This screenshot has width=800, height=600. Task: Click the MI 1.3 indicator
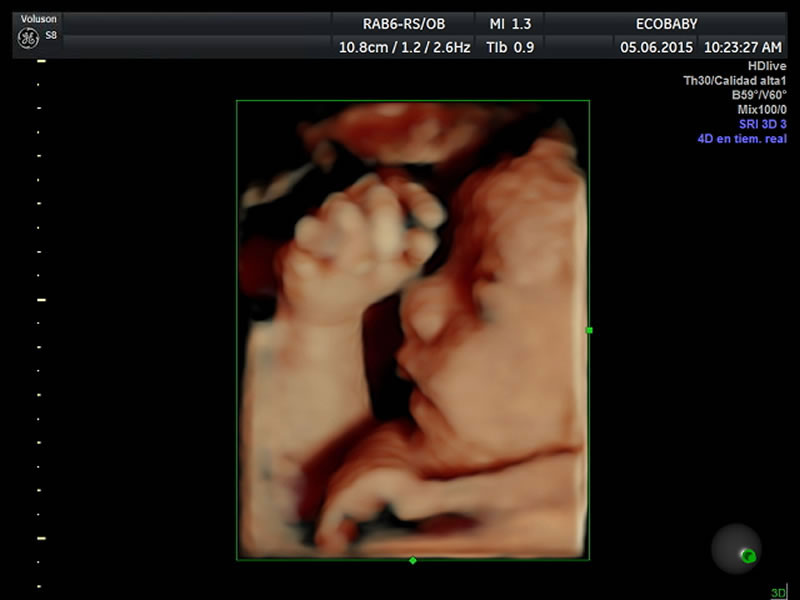point(510,23)
